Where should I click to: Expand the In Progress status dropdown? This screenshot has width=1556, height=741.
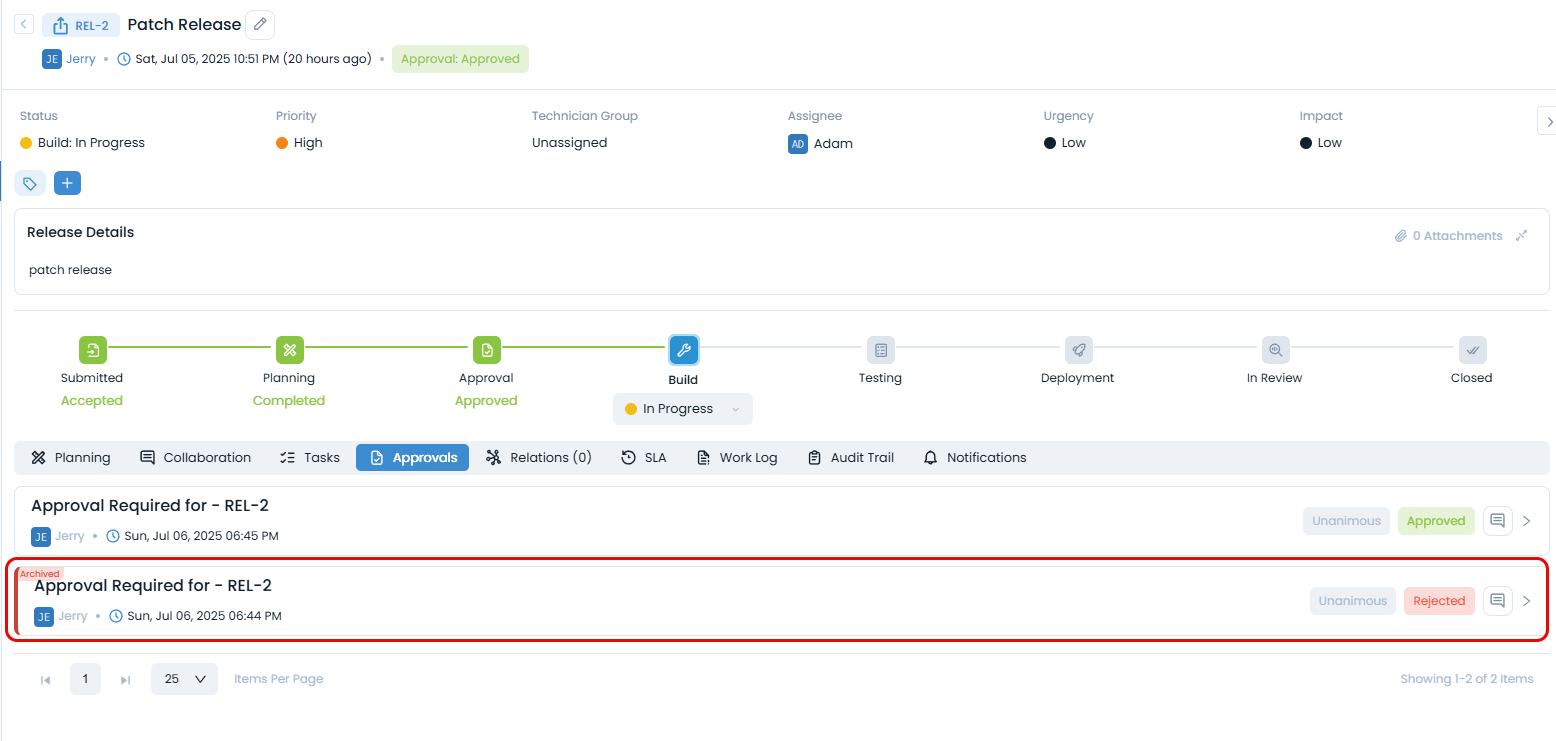[683, 408]
